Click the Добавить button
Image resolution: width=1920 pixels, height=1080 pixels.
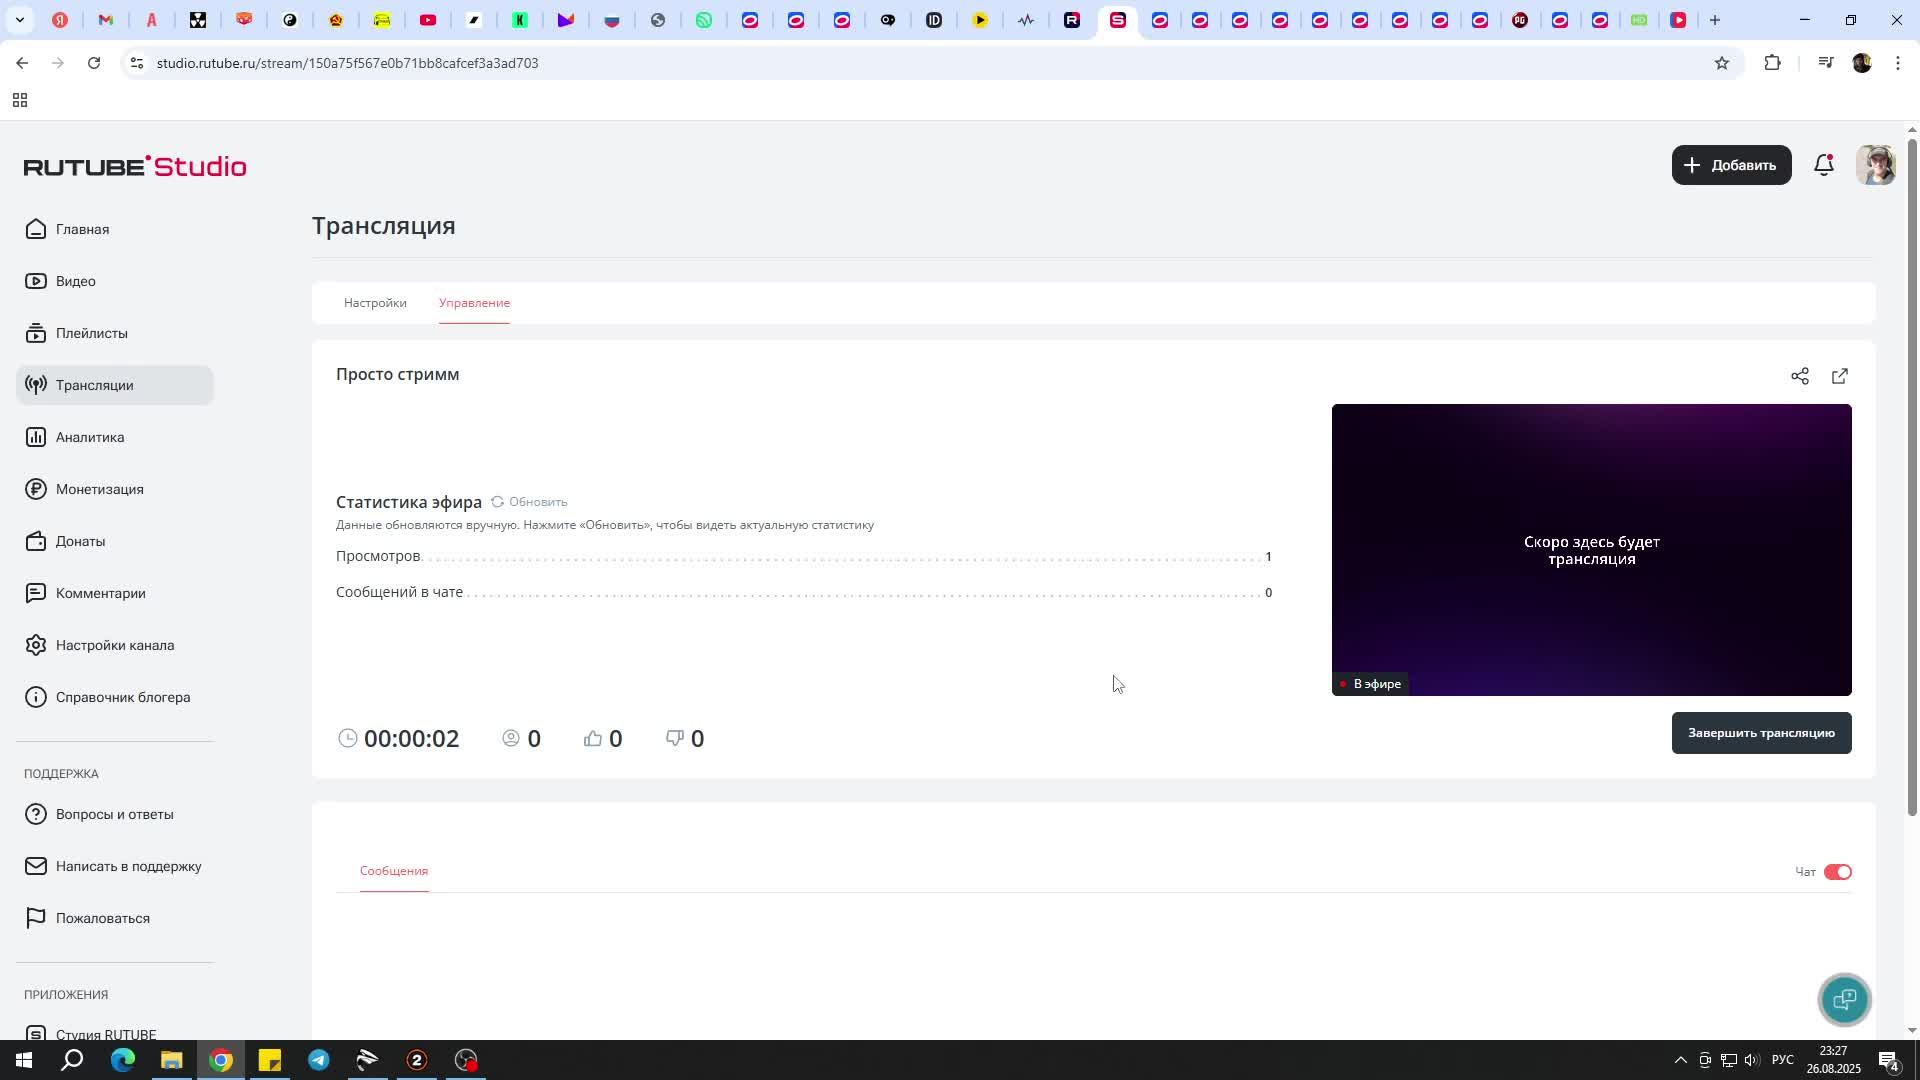click(x=1731, y=165)
